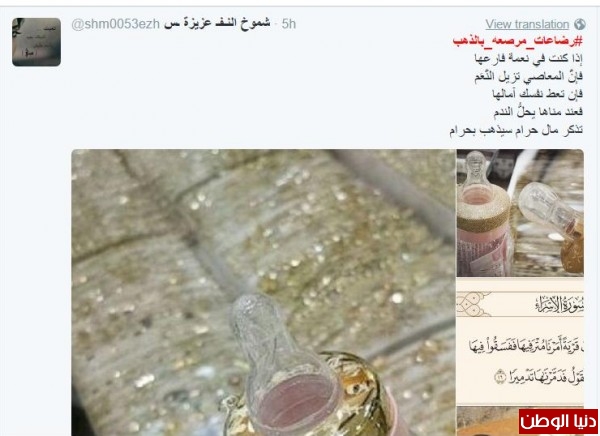
Task: Open the partially visible fourth attached image
Action: (488, 422)
